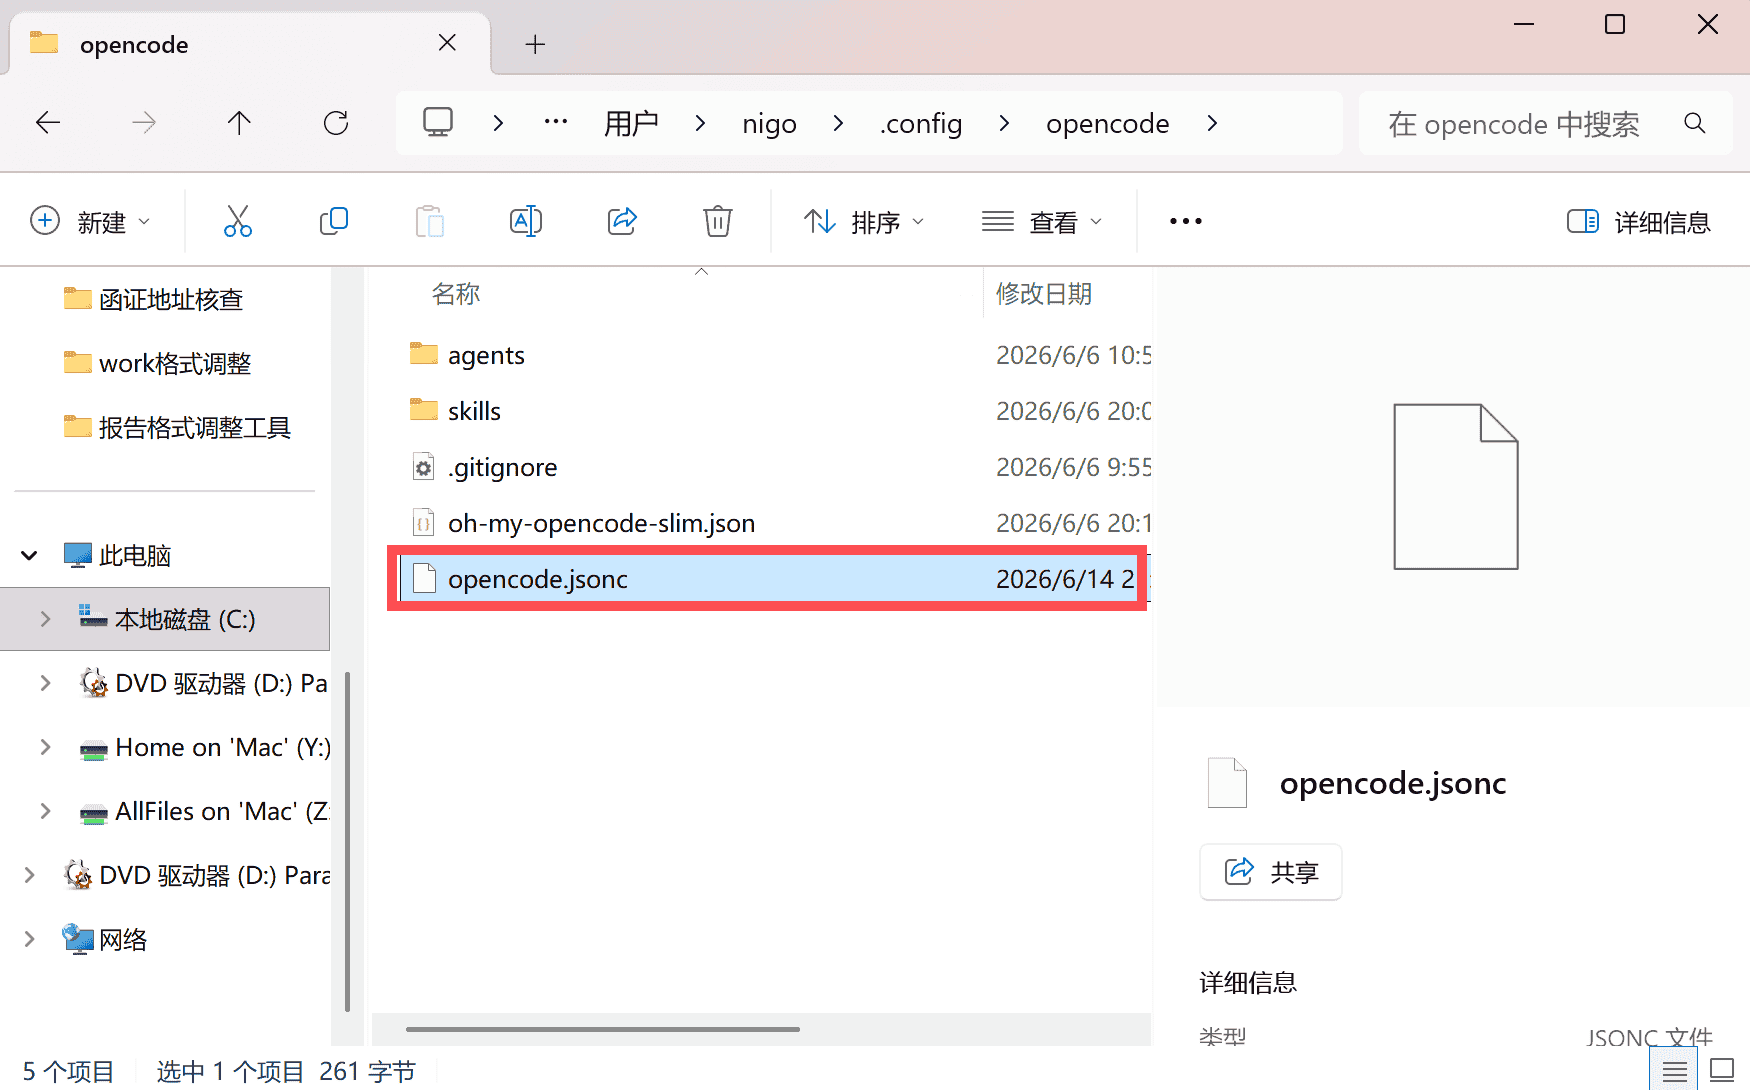
Task: Expand the 网络 tree node
Action: (x=30, y=939)
